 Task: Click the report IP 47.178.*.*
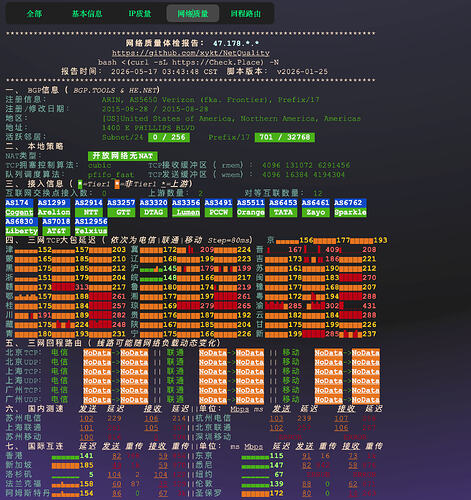(x=236, y=43)
